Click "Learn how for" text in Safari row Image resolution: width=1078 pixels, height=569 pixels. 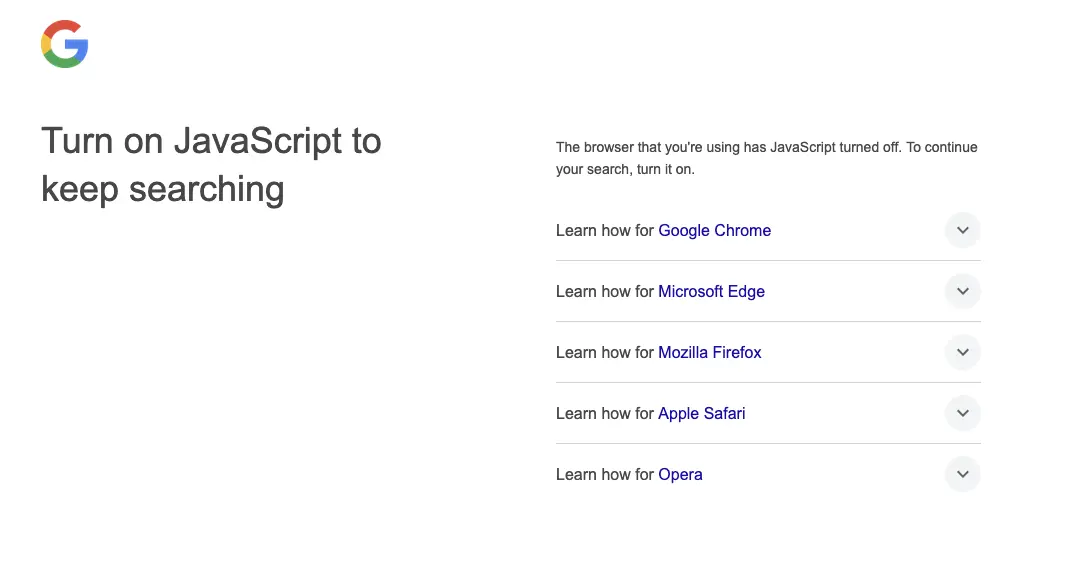[604, 413]
